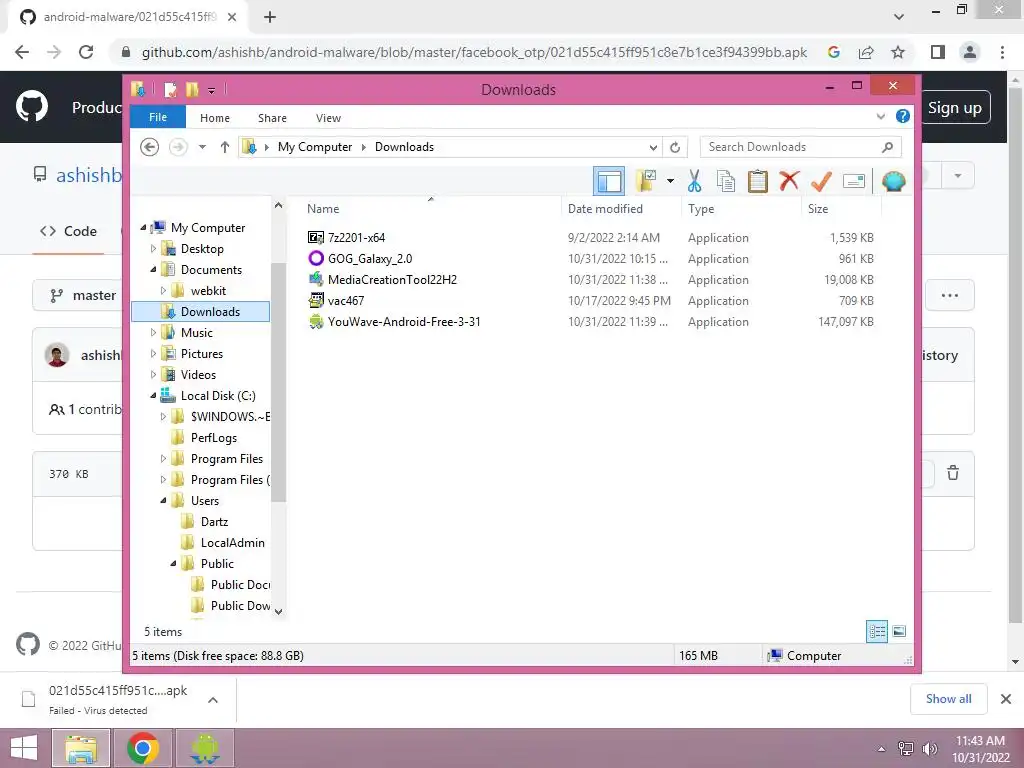Open recent locations dropdown arrow
This screenshot has width=1024, height=768.
click(202, 147)
